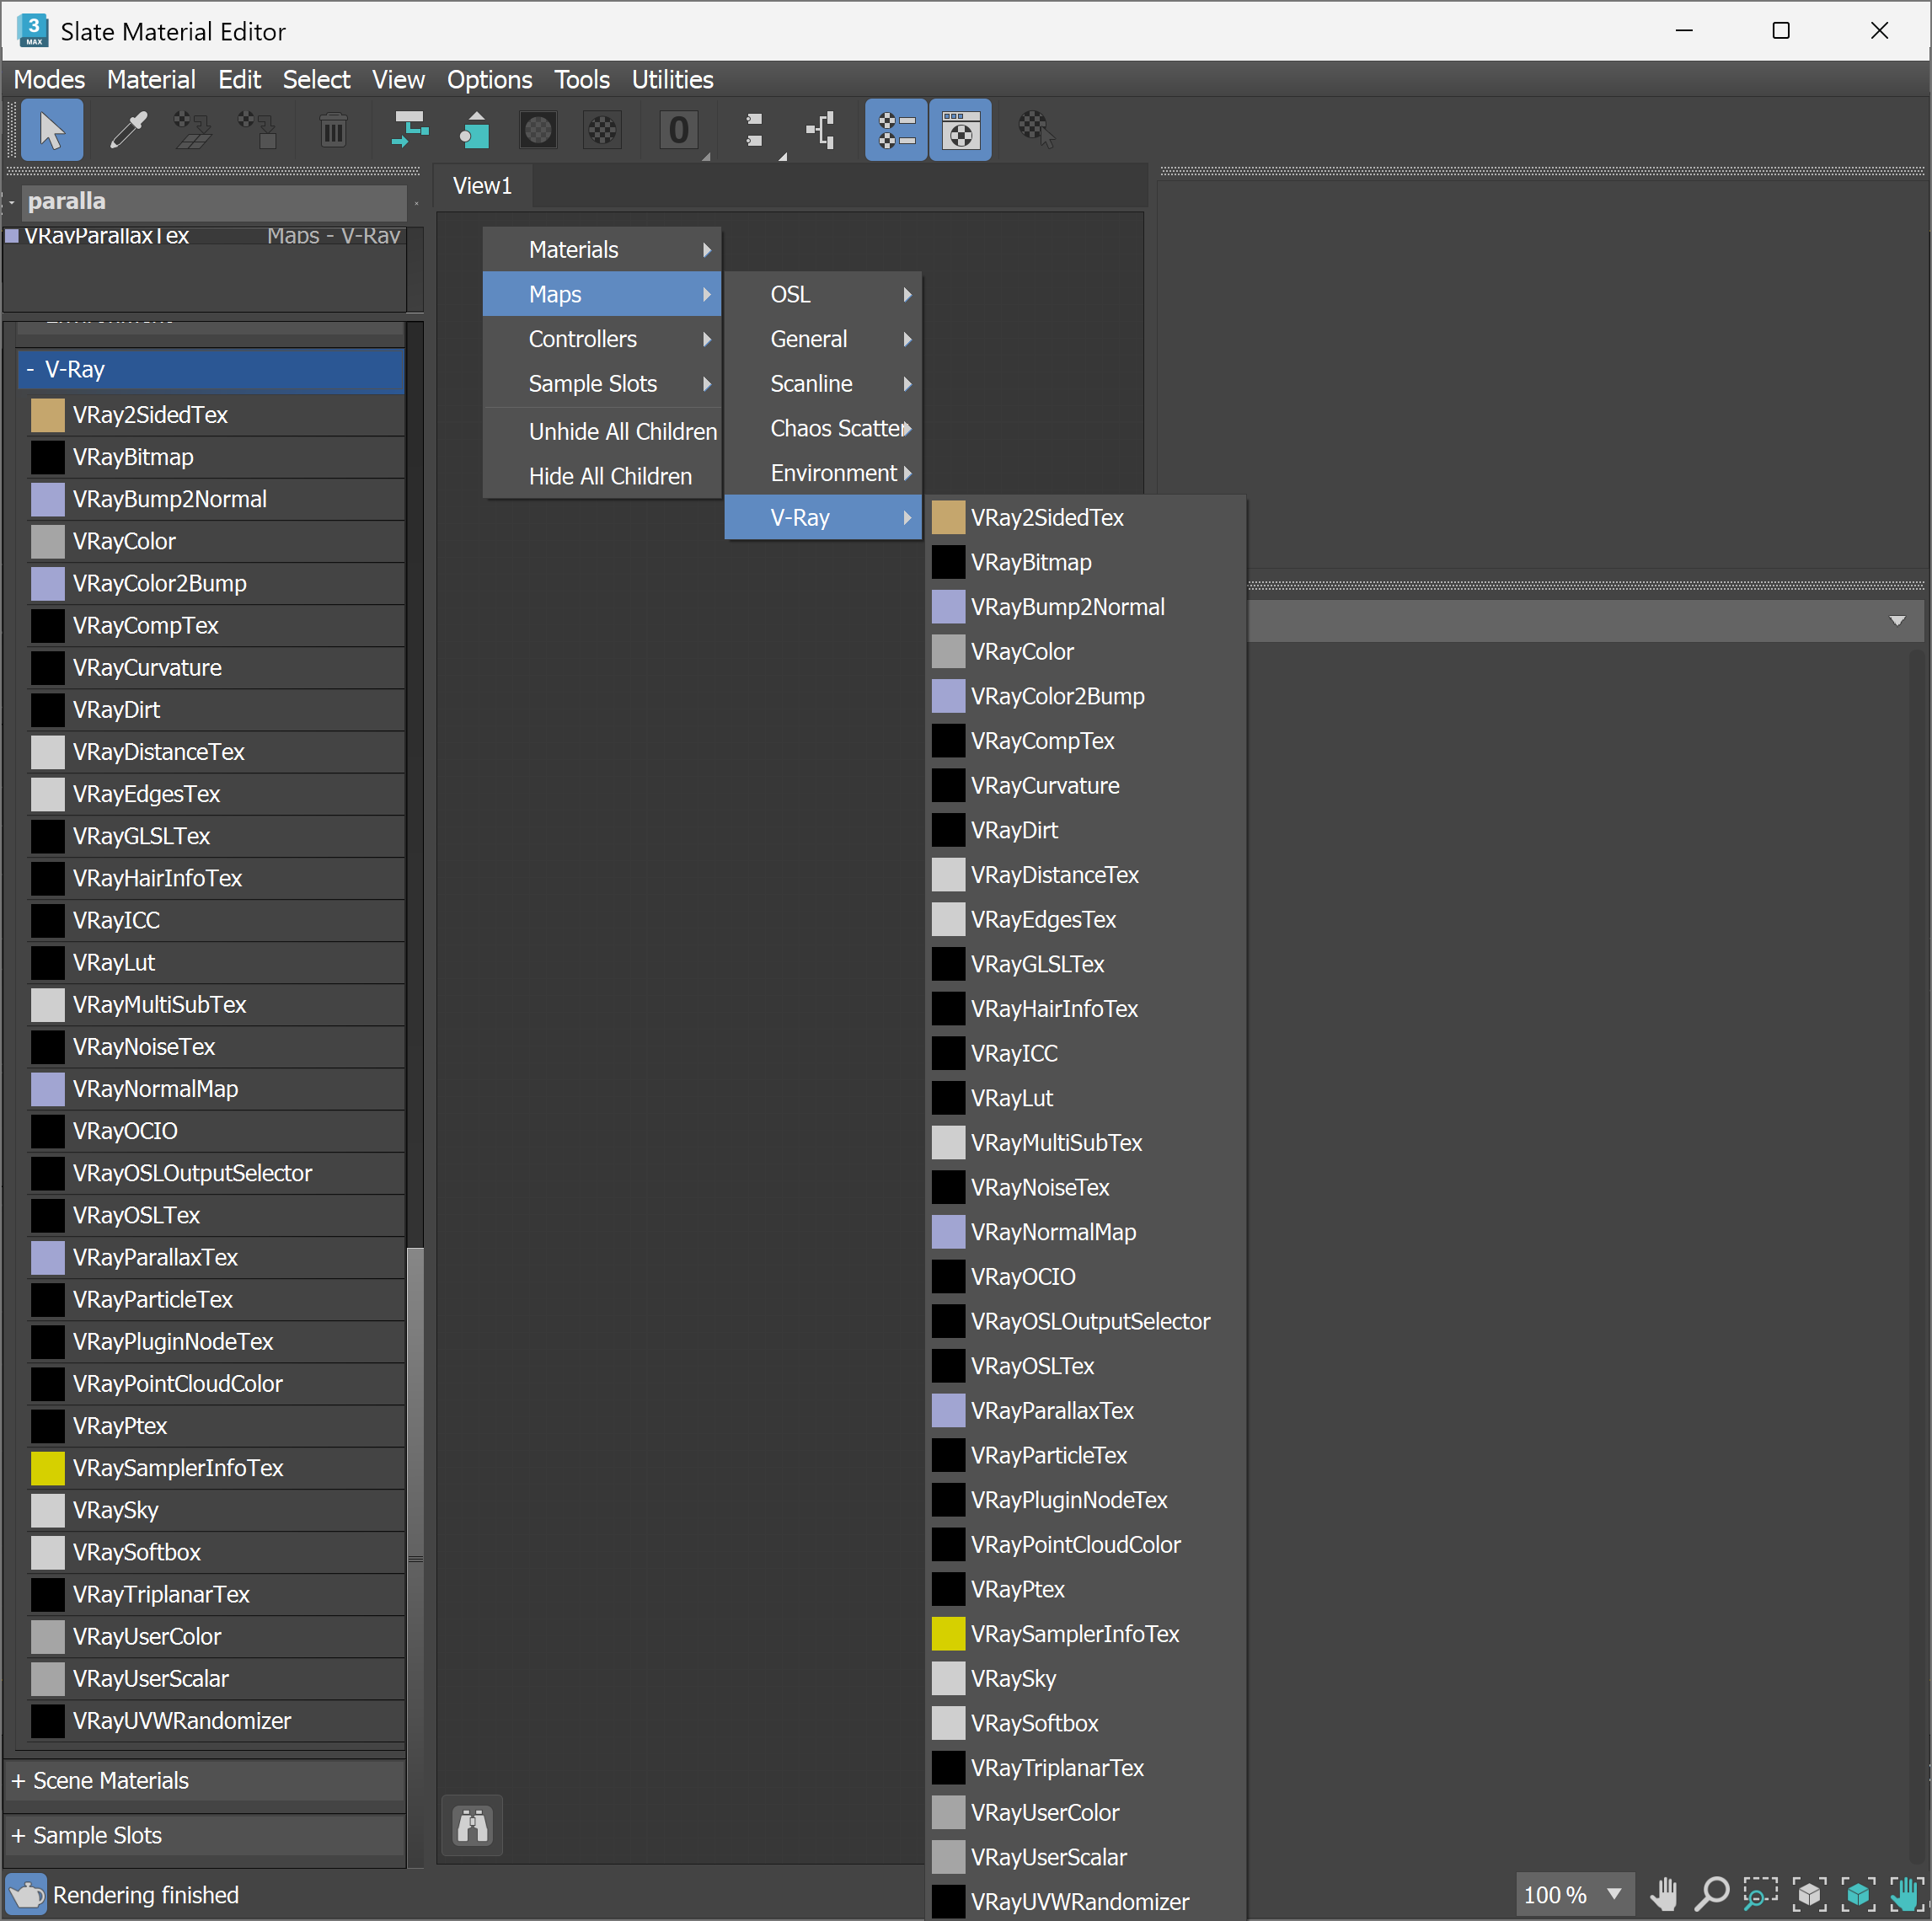Open the Material menu
The image size is (1932, 1921).
[151, 79]
